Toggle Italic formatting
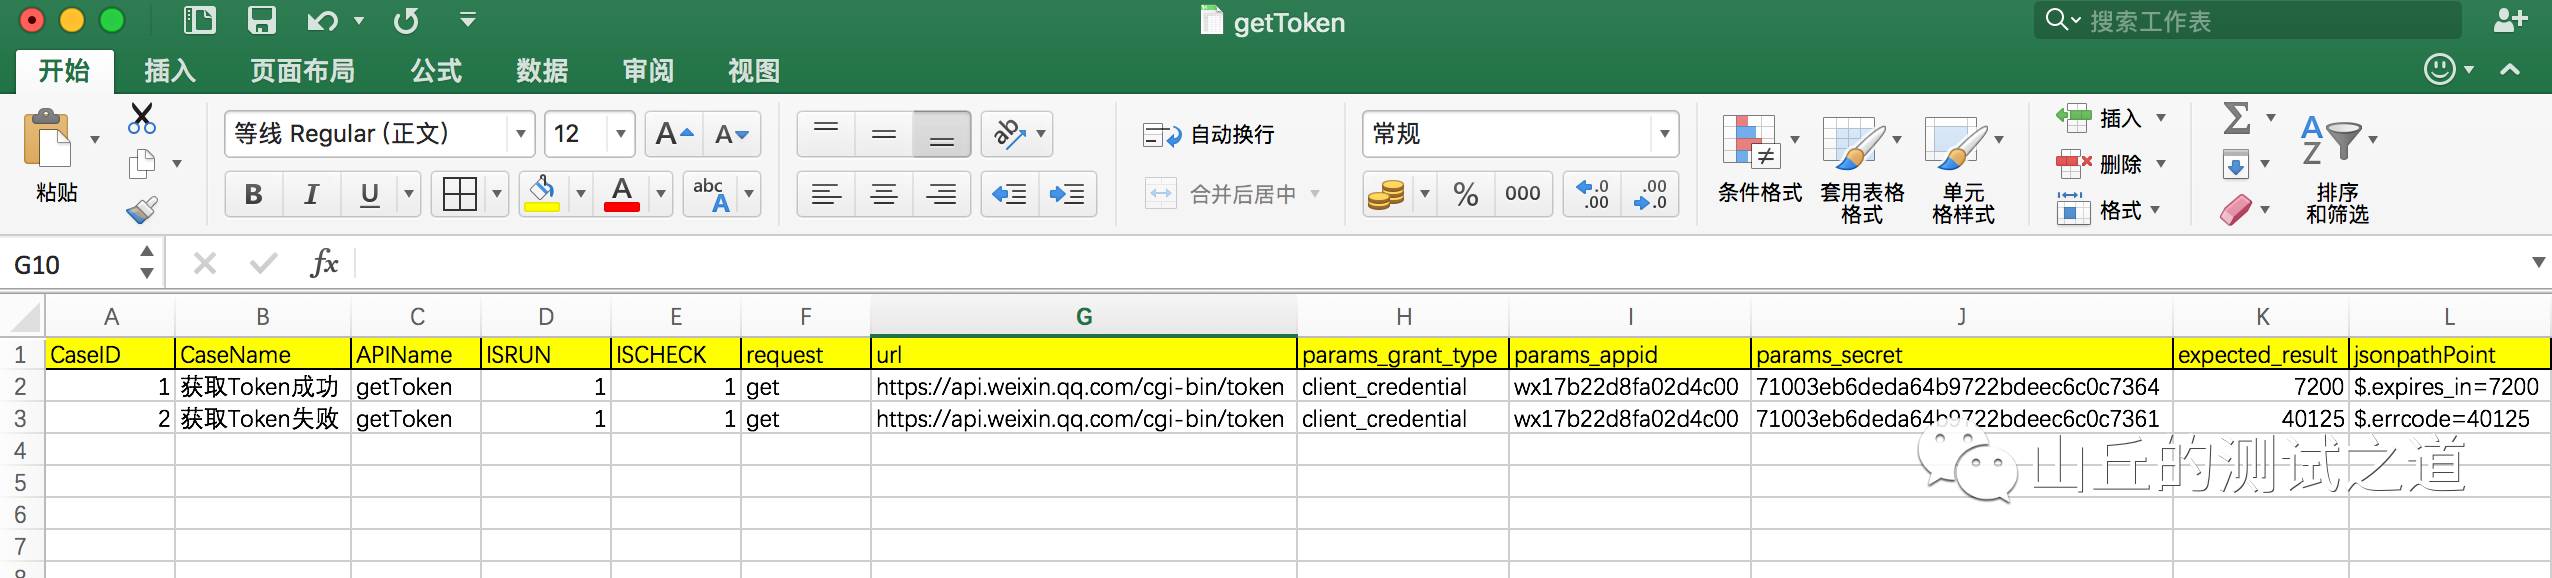This screenshot has height=578, width=2552. click(311, 194)
